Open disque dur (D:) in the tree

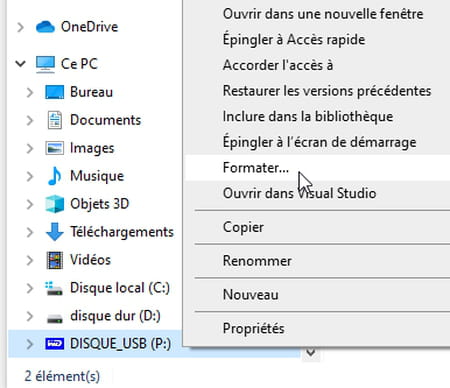point(115,316)
